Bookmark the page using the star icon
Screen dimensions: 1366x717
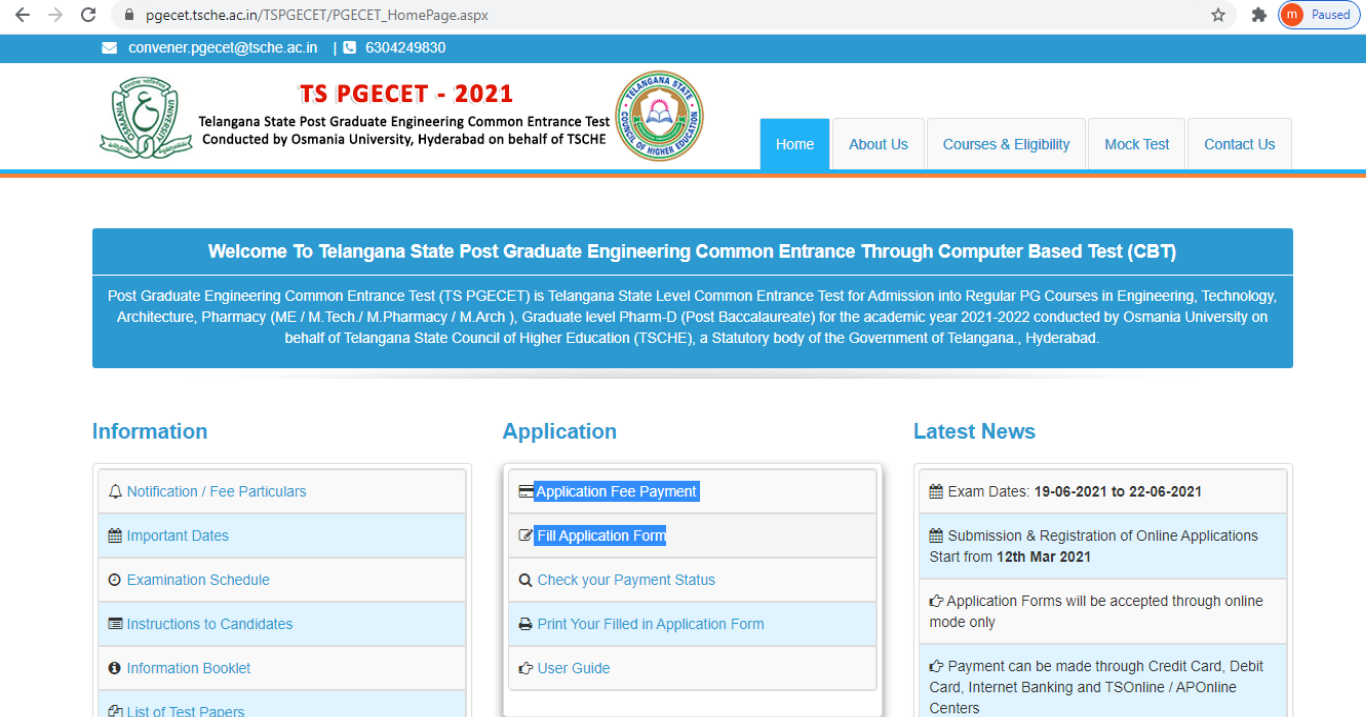(x=1217, y=15)
